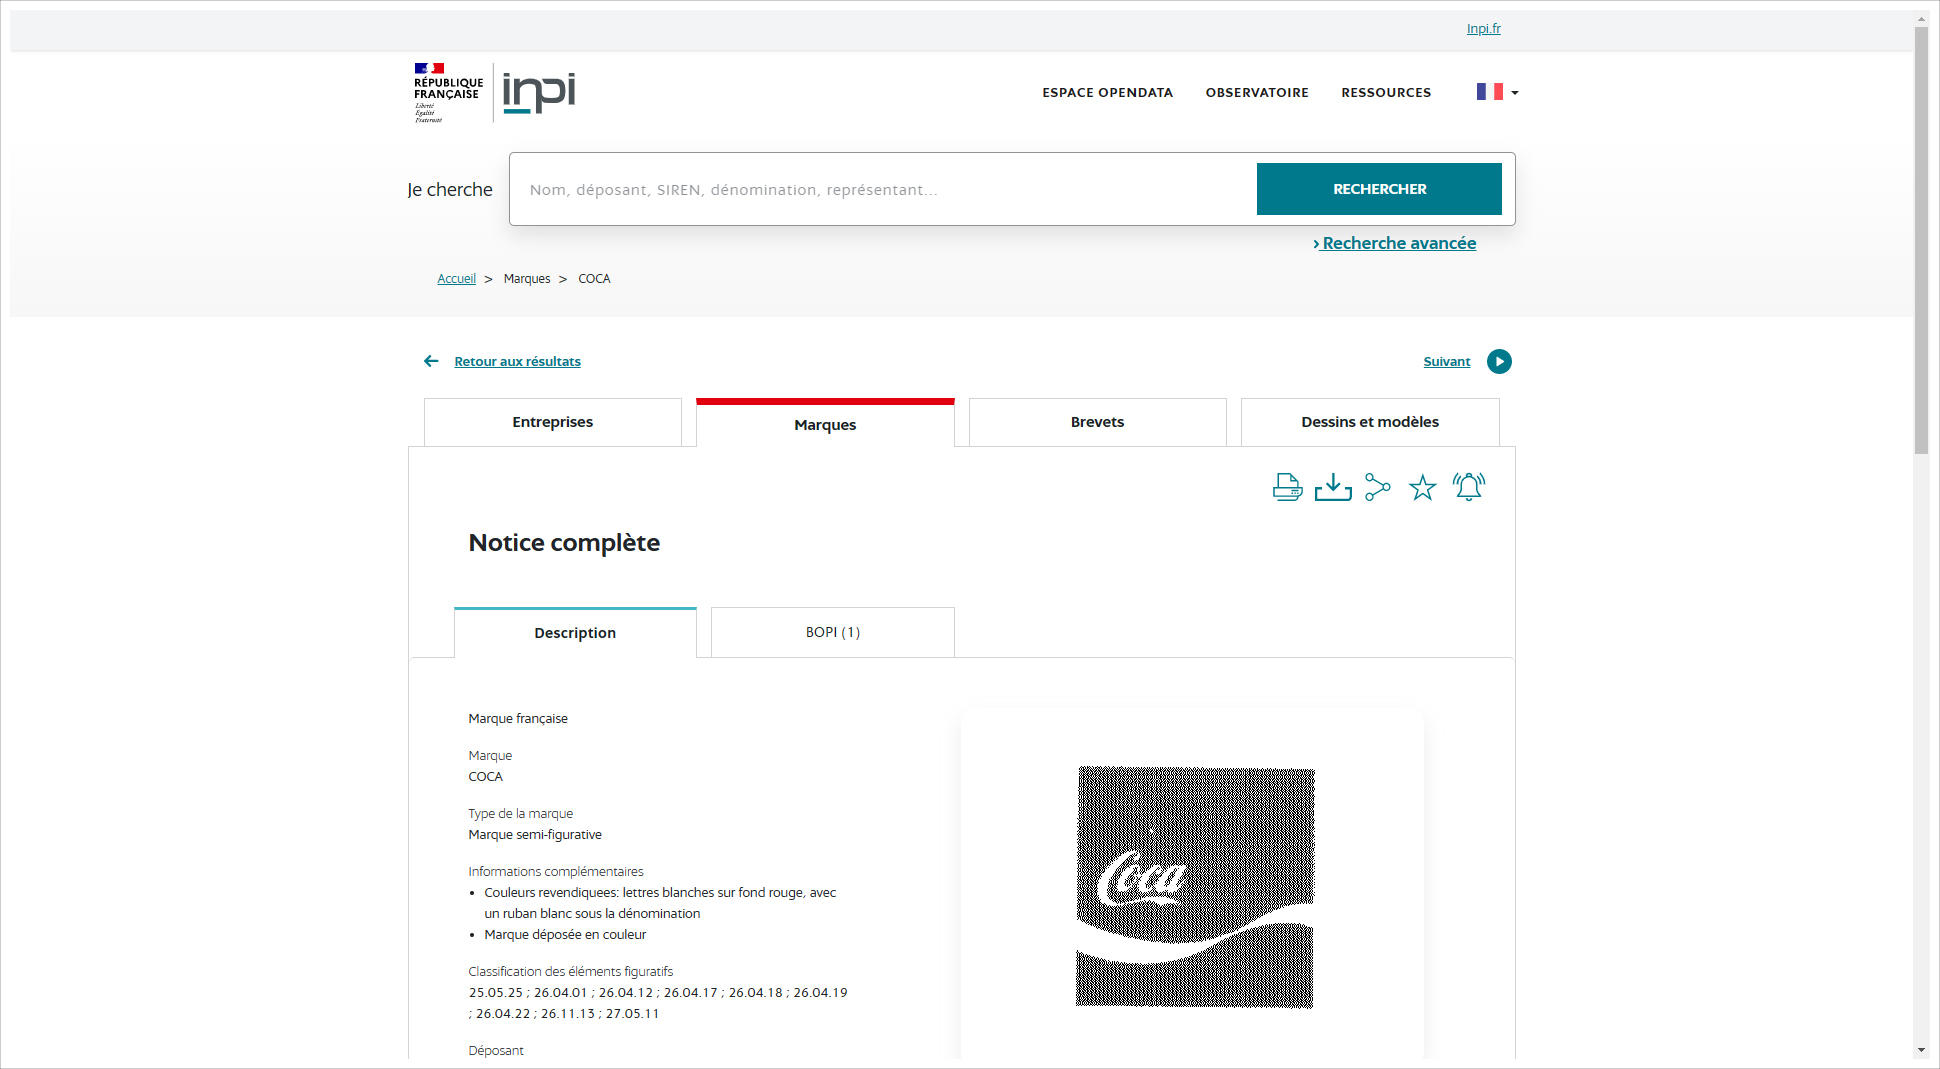Click the alert bell icon
Image resolution: width=1940 pixels, height=1069 pixels.
coord(1469,487)
